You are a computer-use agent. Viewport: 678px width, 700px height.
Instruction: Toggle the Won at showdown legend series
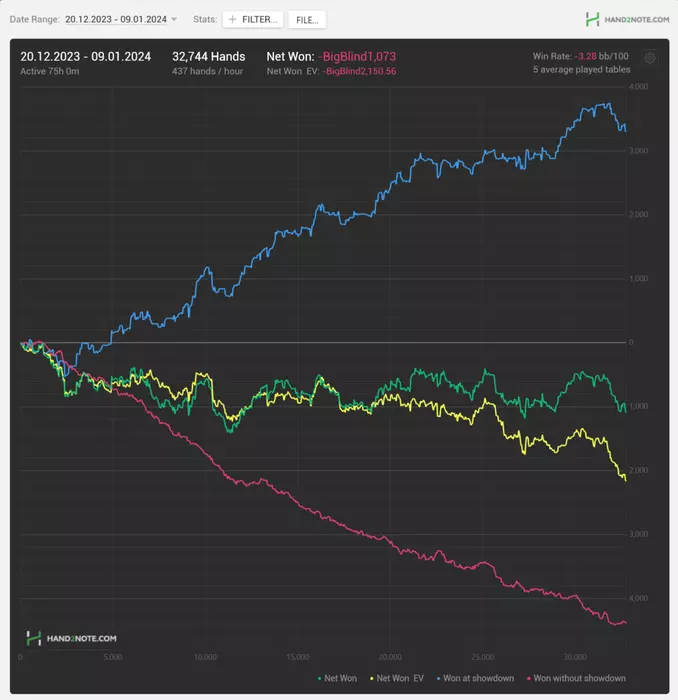(475, 678)
